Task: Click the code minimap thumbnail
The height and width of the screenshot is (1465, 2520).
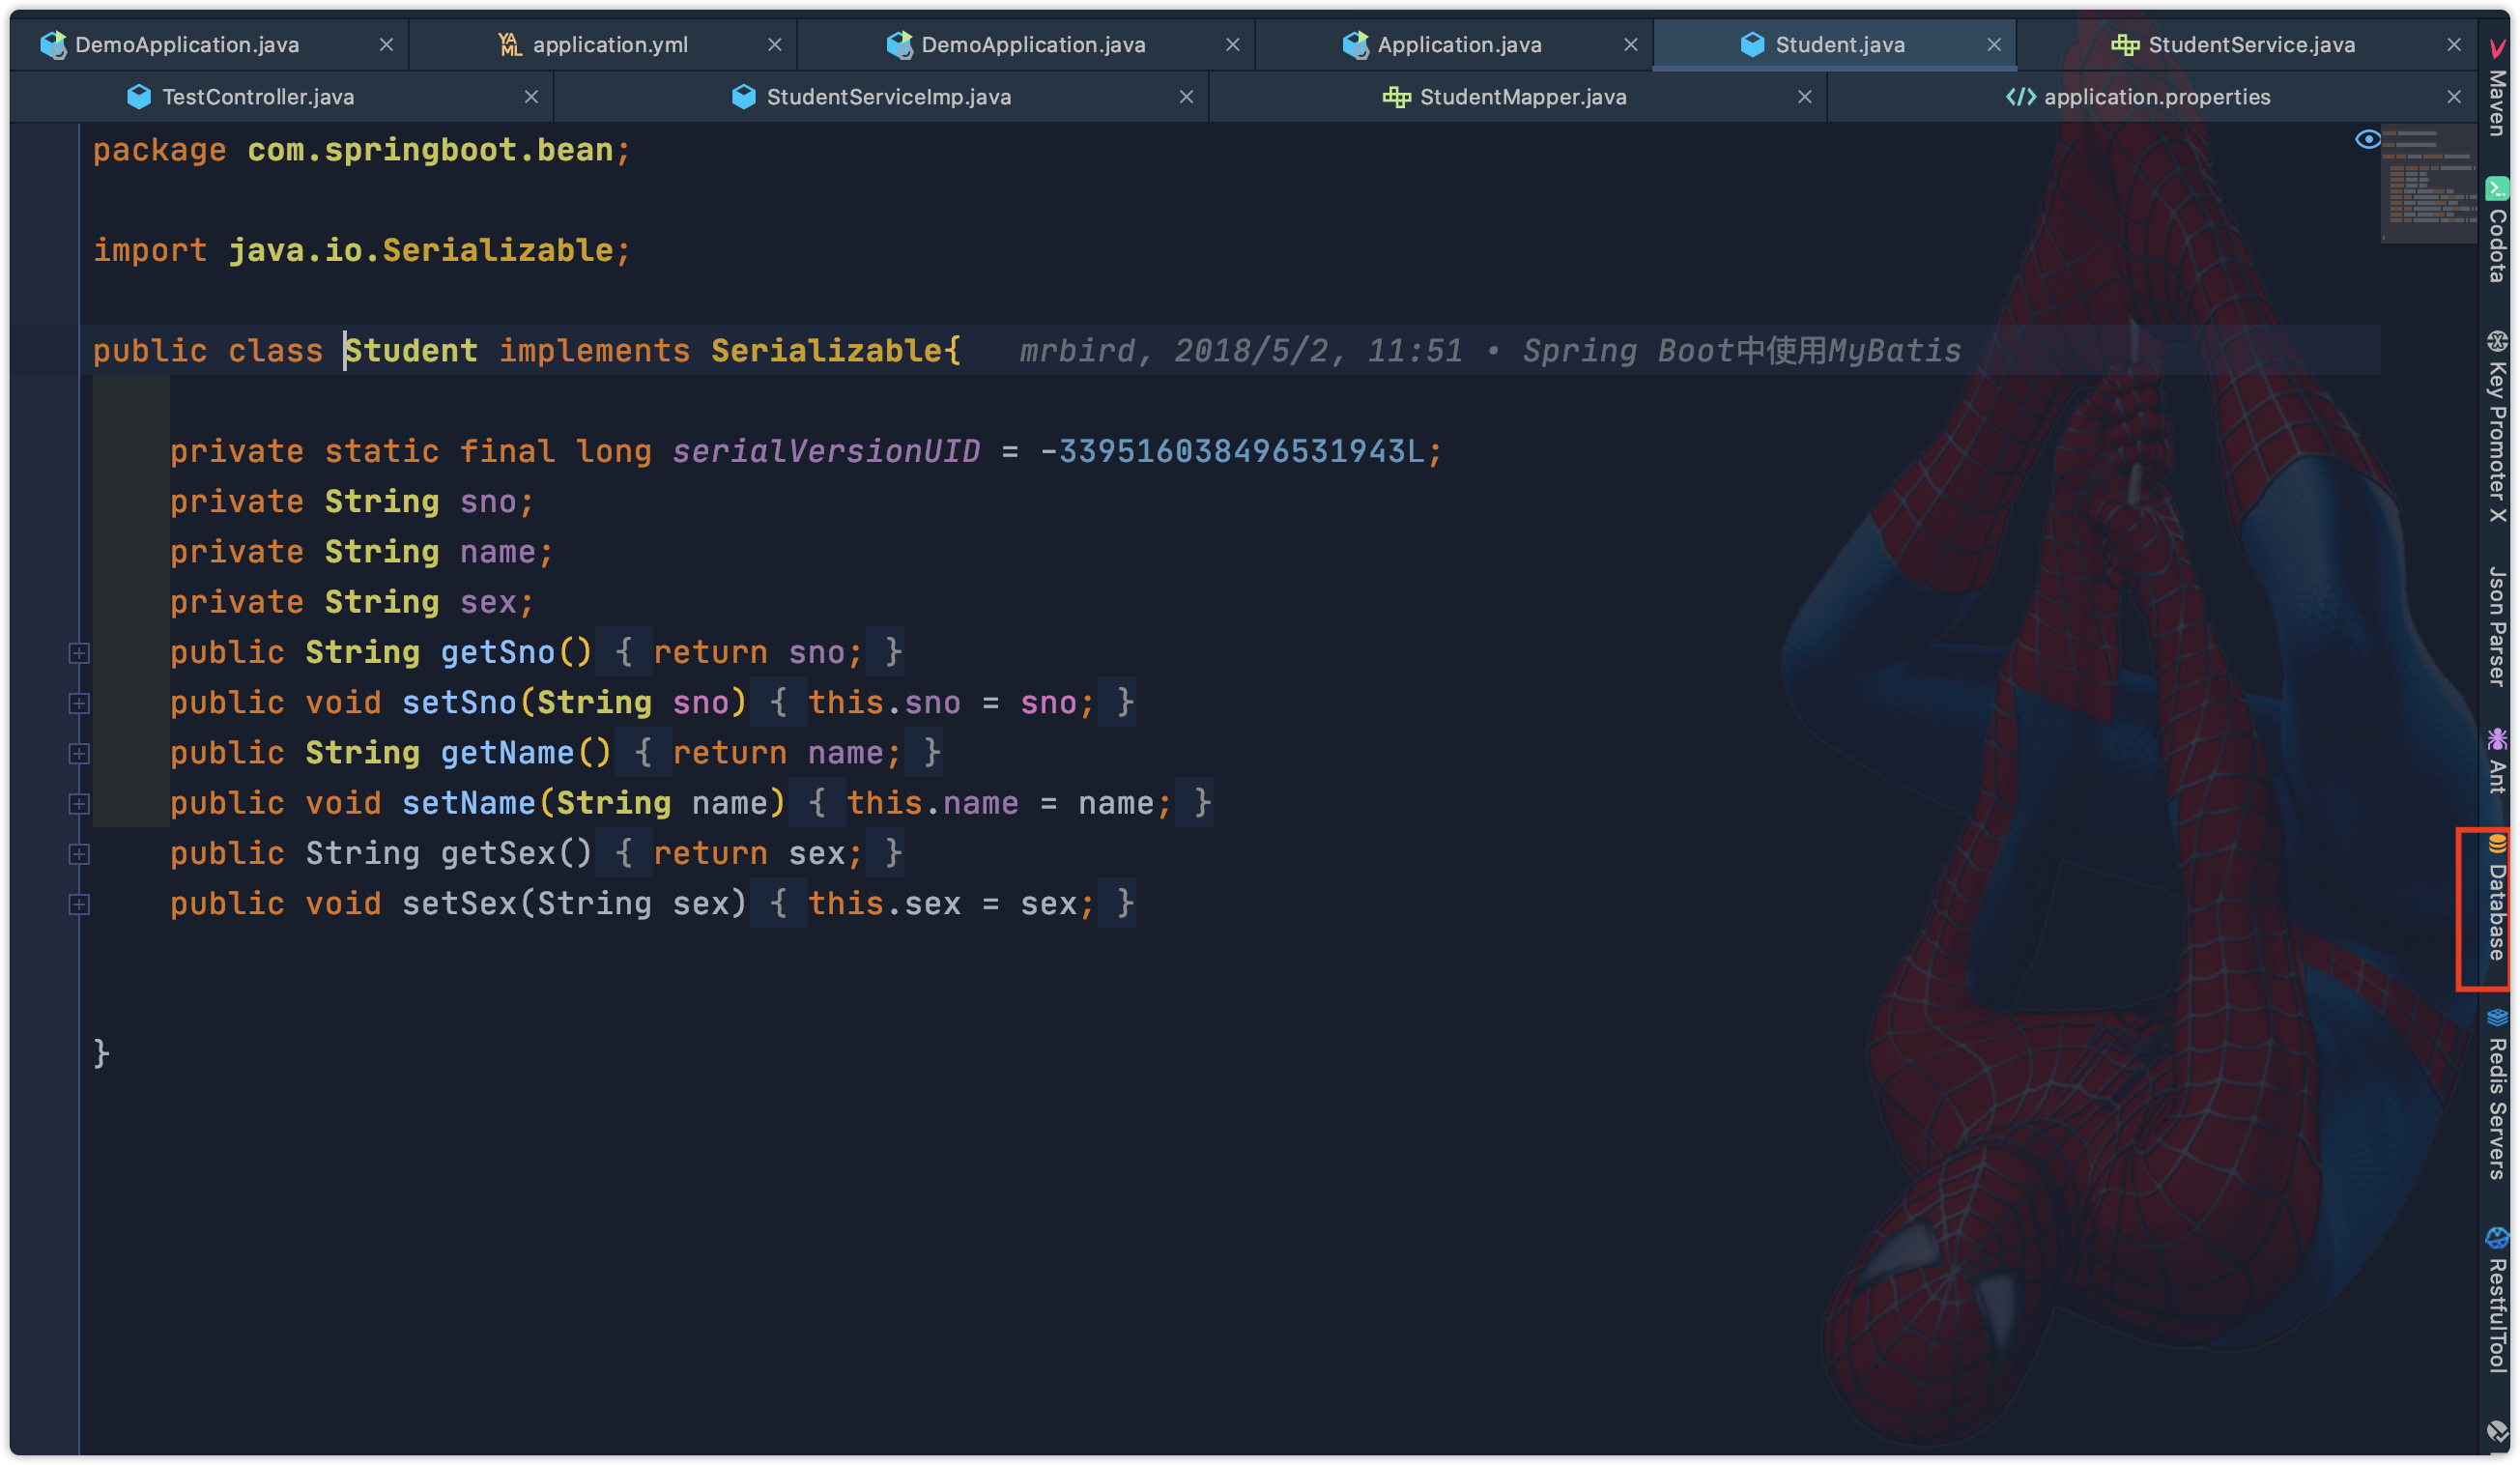Action: pyautogui.click(x=2427, y=183)
